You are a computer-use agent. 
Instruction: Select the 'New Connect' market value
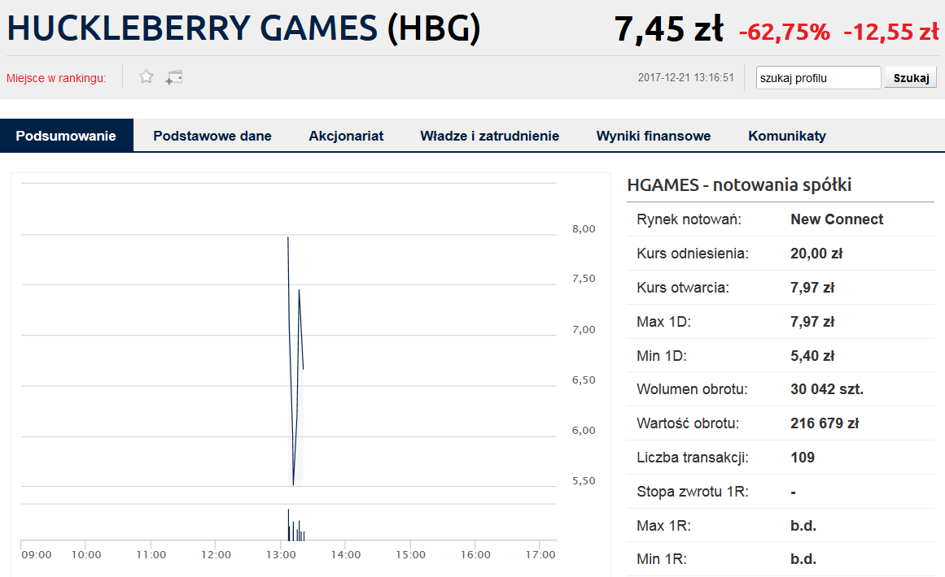pos(837,219)
